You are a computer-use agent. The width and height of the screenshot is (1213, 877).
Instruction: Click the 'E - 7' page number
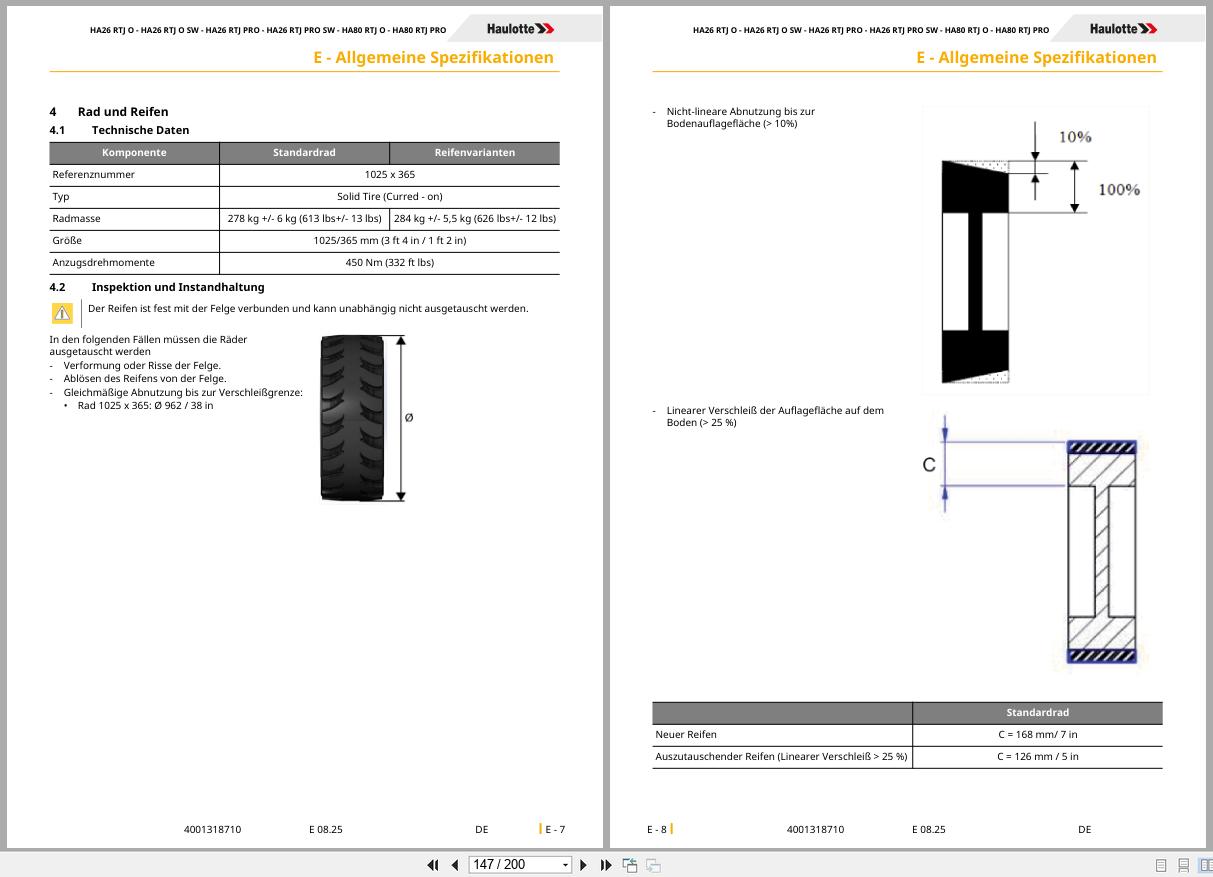555,829
